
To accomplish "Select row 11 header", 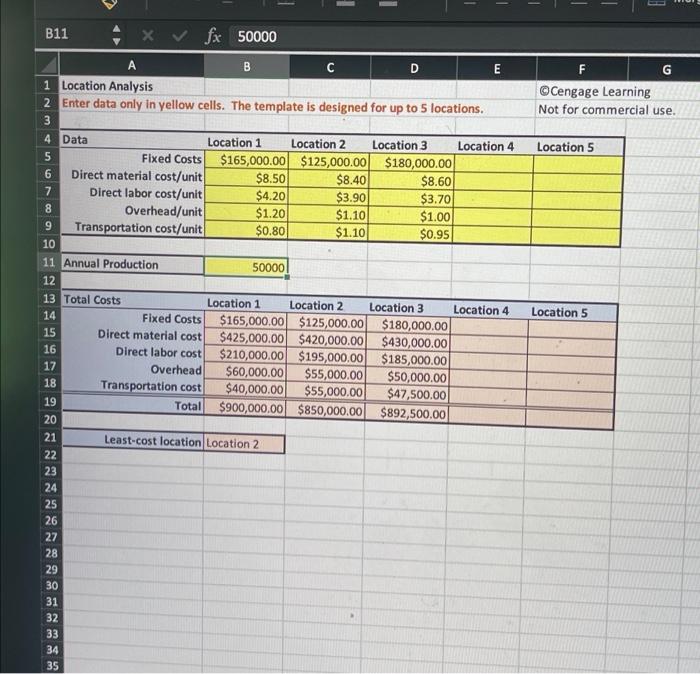I will 49,262.
